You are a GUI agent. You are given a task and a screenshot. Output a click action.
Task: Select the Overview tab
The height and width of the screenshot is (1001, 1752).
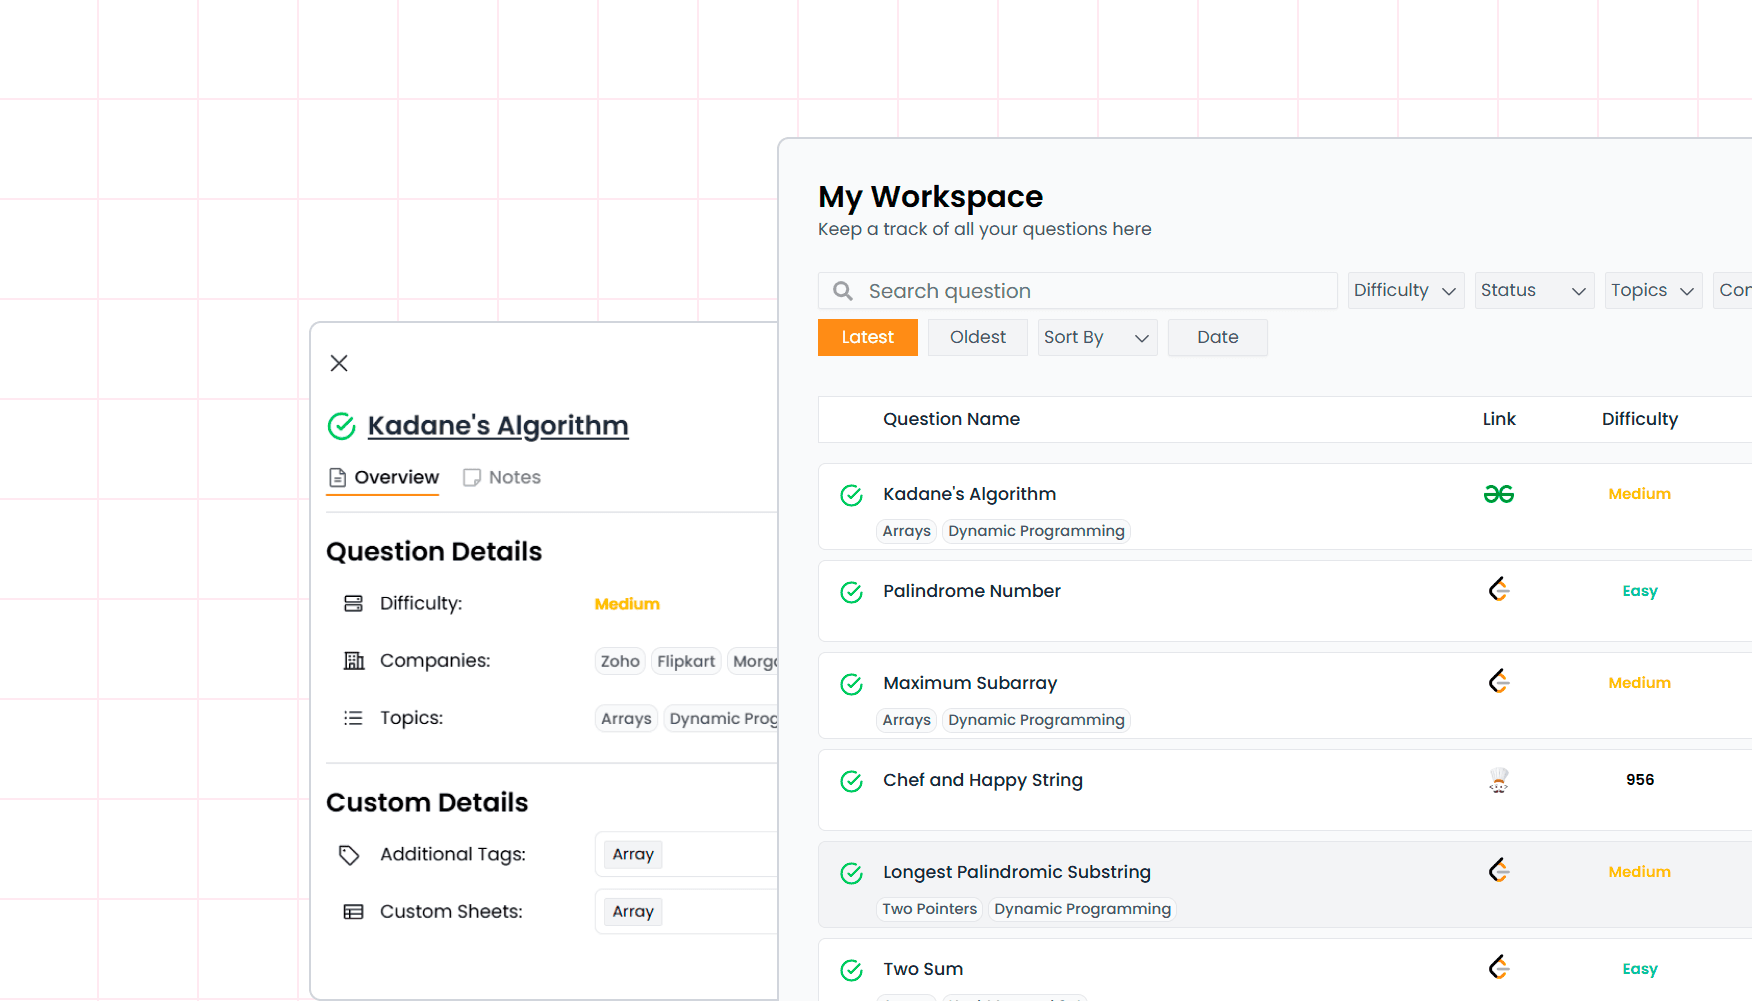384,478
